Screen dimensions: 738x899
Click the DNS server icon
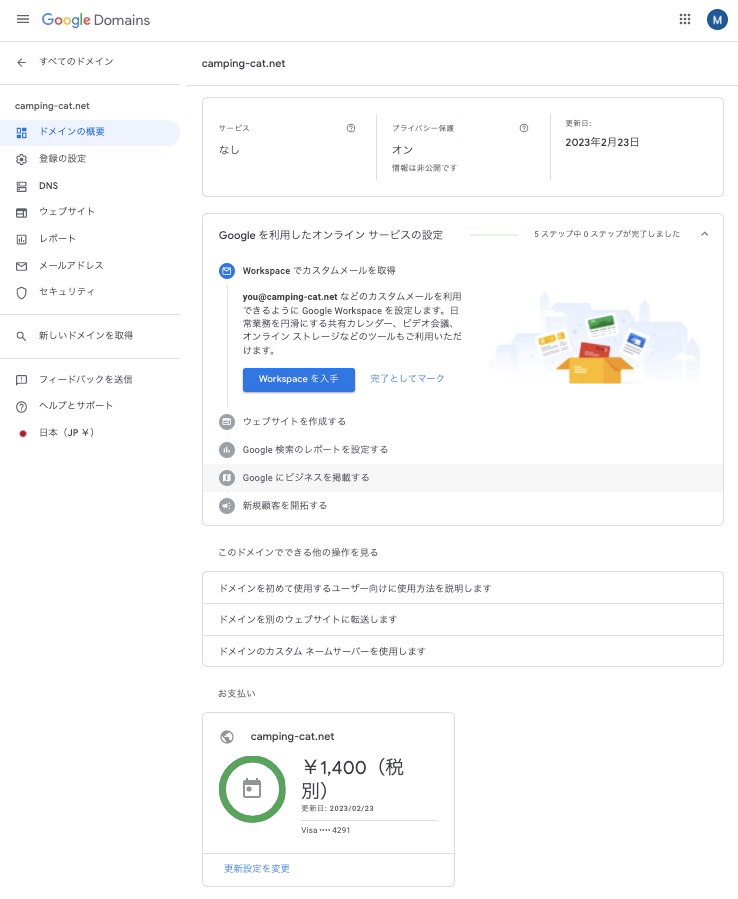point(22,186)
